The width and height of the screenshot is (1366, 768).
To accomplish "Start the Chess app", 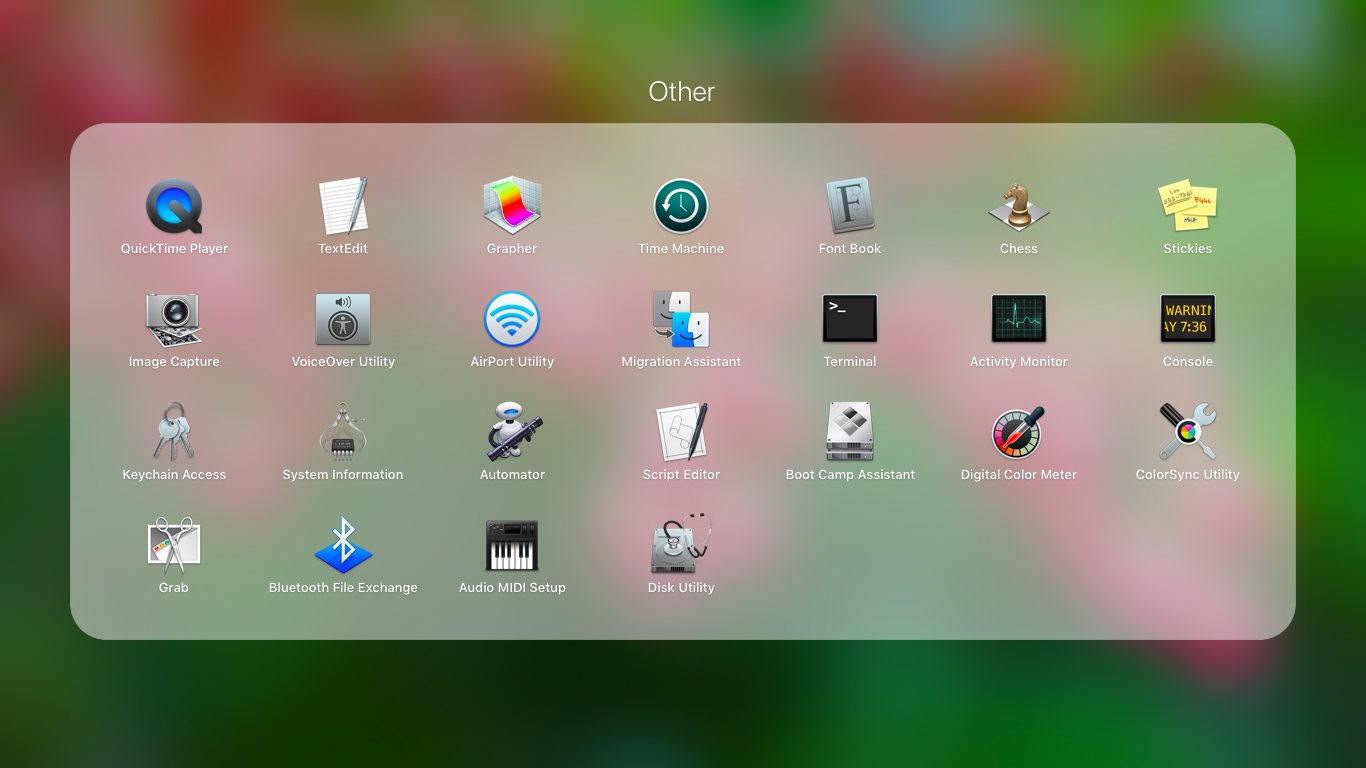I will [1019, 206].
